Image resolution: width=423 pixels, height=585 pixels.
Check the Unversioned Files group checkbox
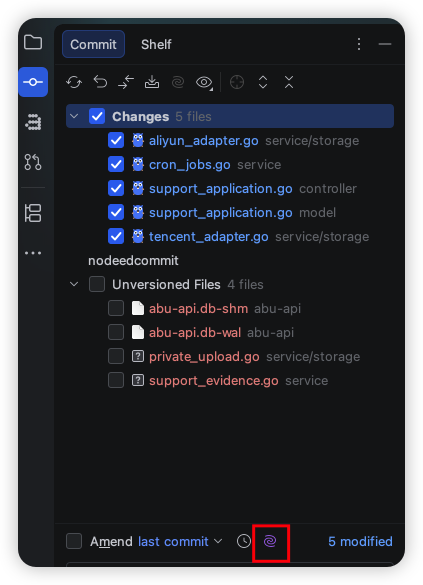coord(97,284)
